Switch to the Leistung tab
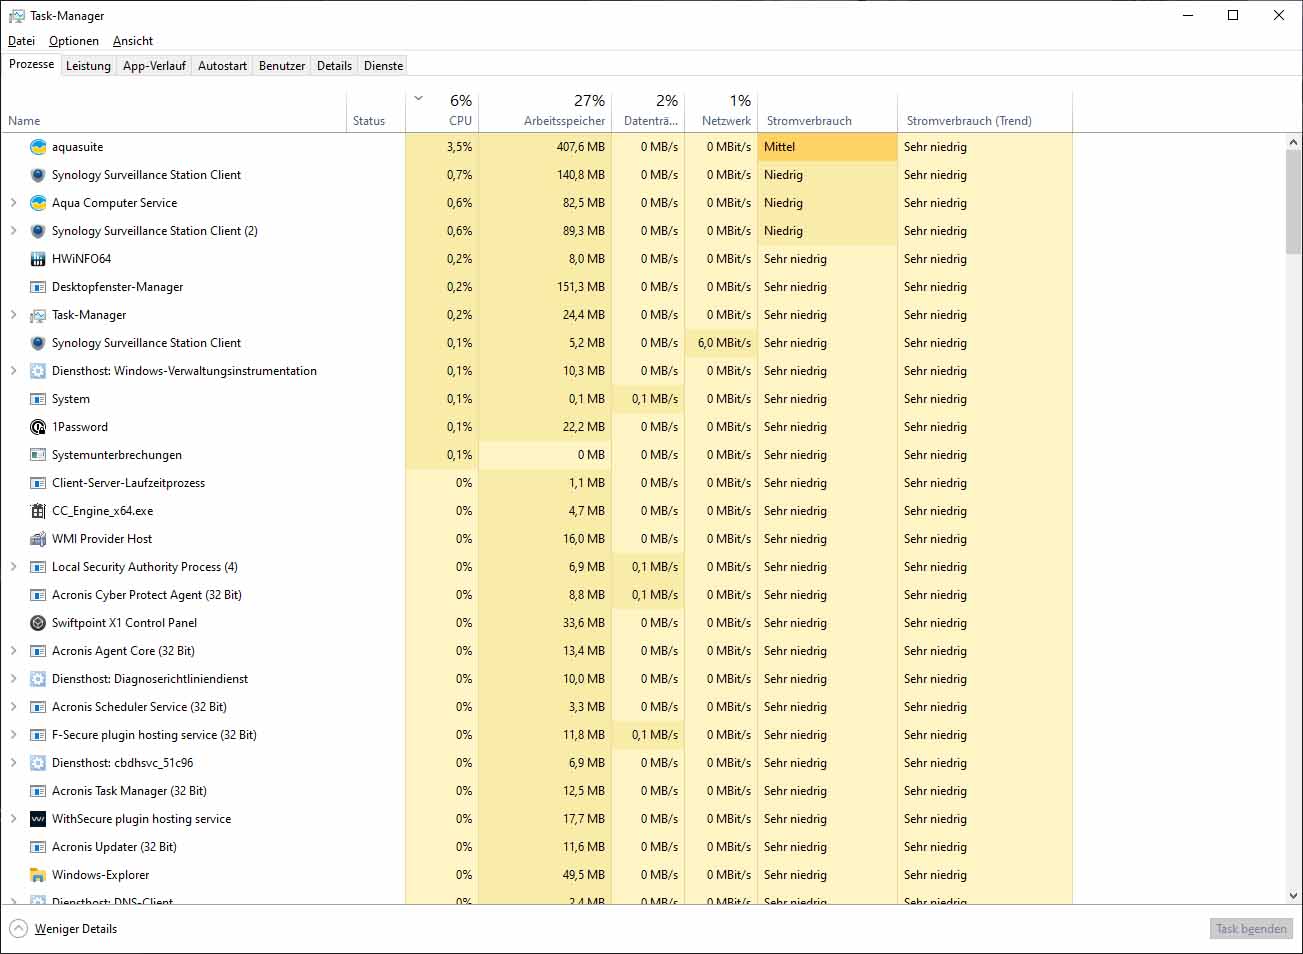 tap(88, 66)
